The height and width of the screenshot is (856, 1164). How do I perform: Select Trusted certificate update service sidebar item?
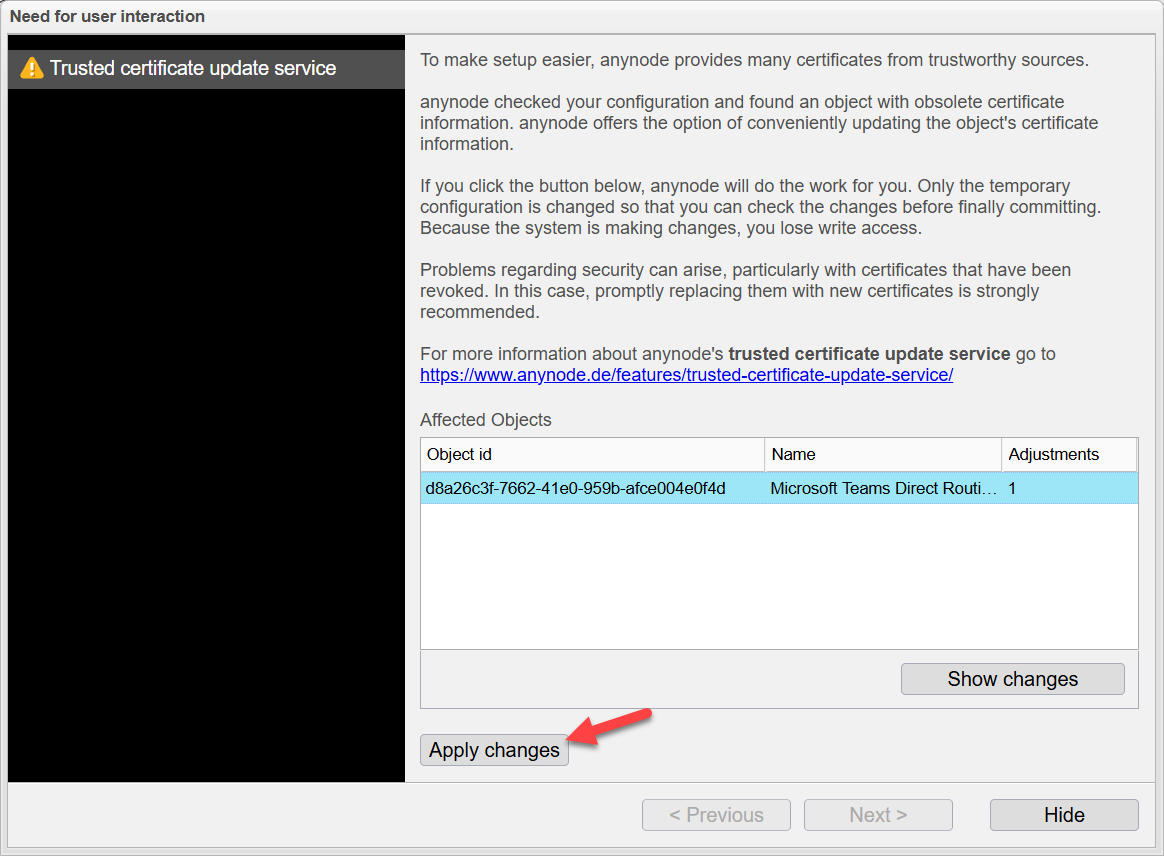pos(193,69)
